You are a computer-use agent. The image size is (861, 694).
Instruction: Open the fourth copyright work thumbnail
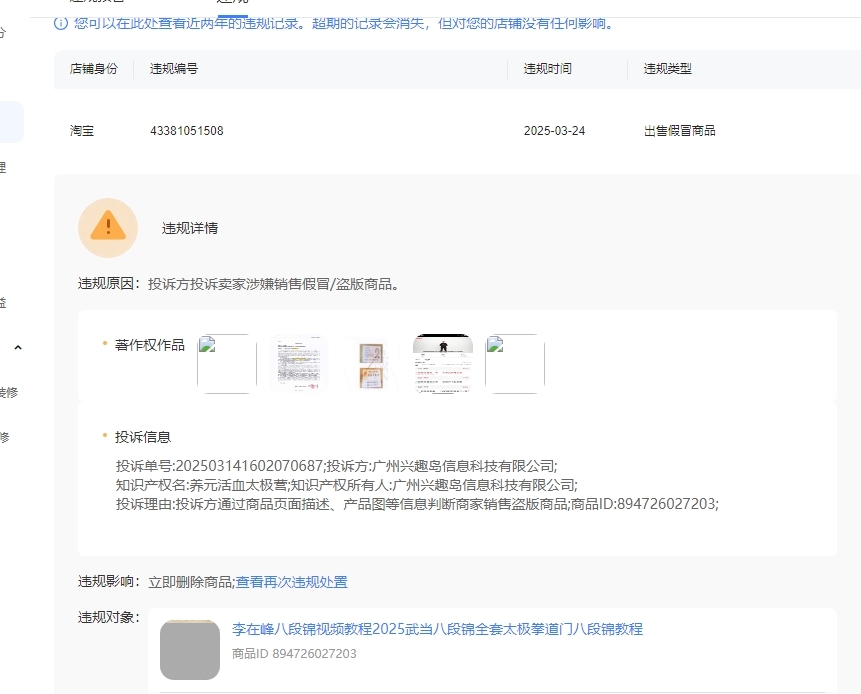(443, 364)
